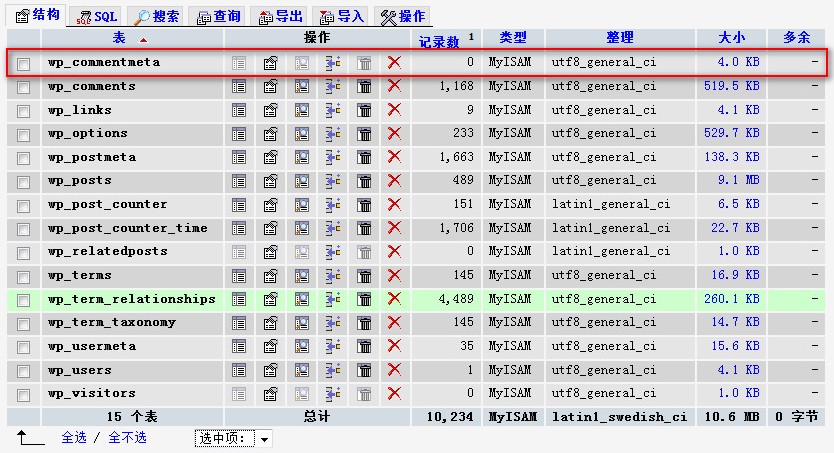This screenshot has height=453, width=834.
Task: Drop the wp_commentmeta table
Action: click(x=394, y=63)
